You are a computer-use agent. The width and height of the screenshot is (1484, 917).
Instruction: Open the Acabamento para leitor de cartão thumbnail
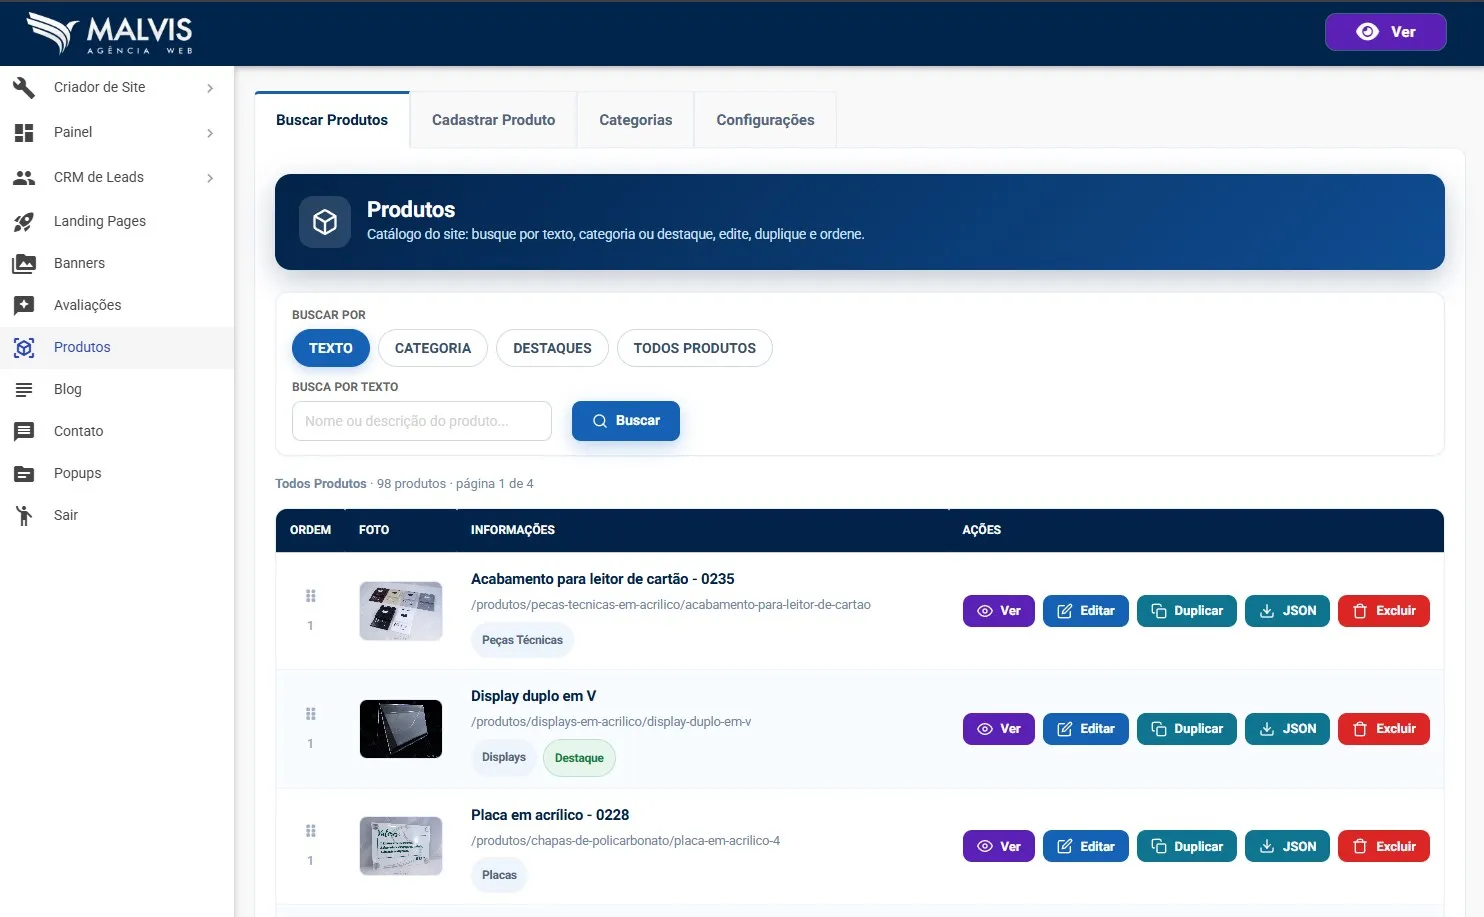401,611
